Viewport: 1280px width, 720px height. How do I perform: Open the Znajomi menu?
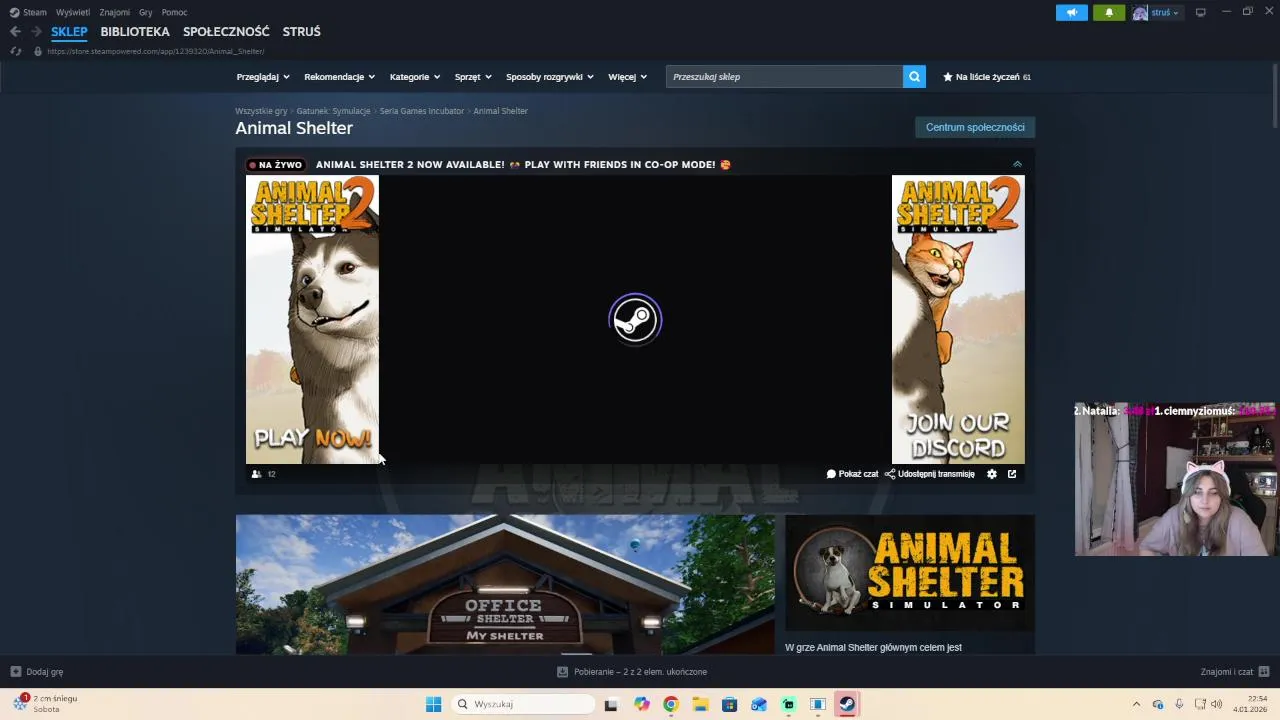(x=114, y=13)
